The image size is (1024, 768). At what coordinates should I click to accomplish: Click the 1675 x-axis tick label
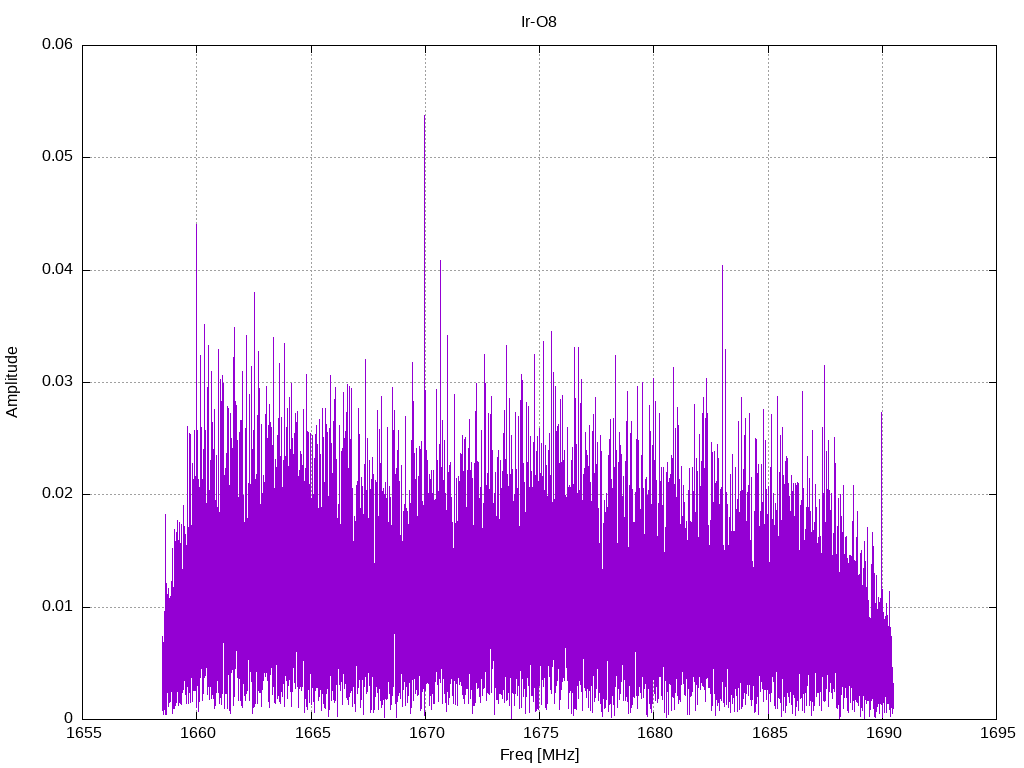click(541, 733)
